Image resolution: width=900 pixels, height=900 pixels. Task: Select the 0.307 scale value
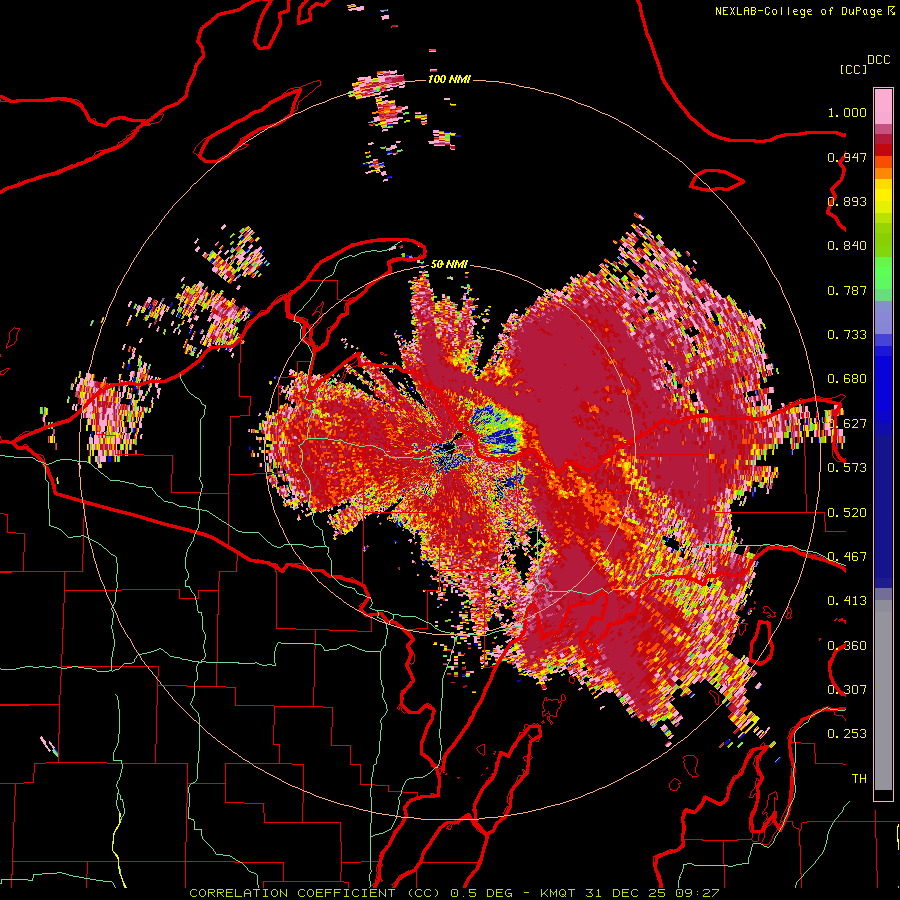pyautogui.click(x=847, y=690)
